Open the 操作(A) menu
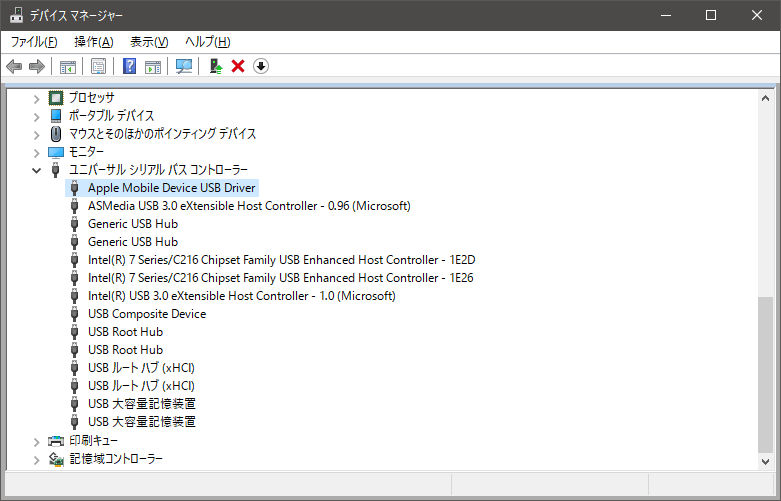The height and width of the screenshot is (501, 781). click(x=93, y=42)
